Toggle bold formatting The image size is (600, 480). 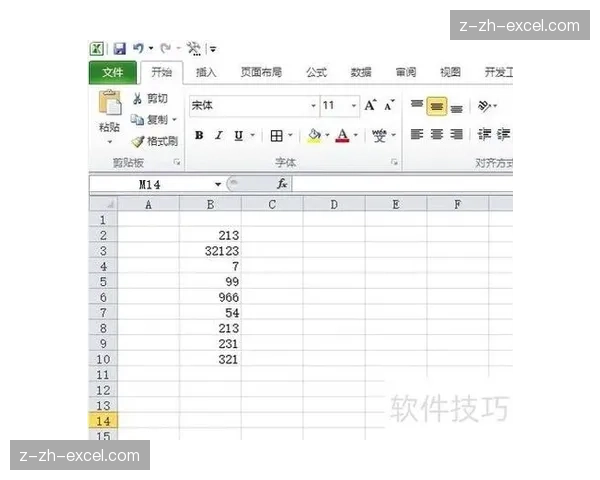point(199,135)
